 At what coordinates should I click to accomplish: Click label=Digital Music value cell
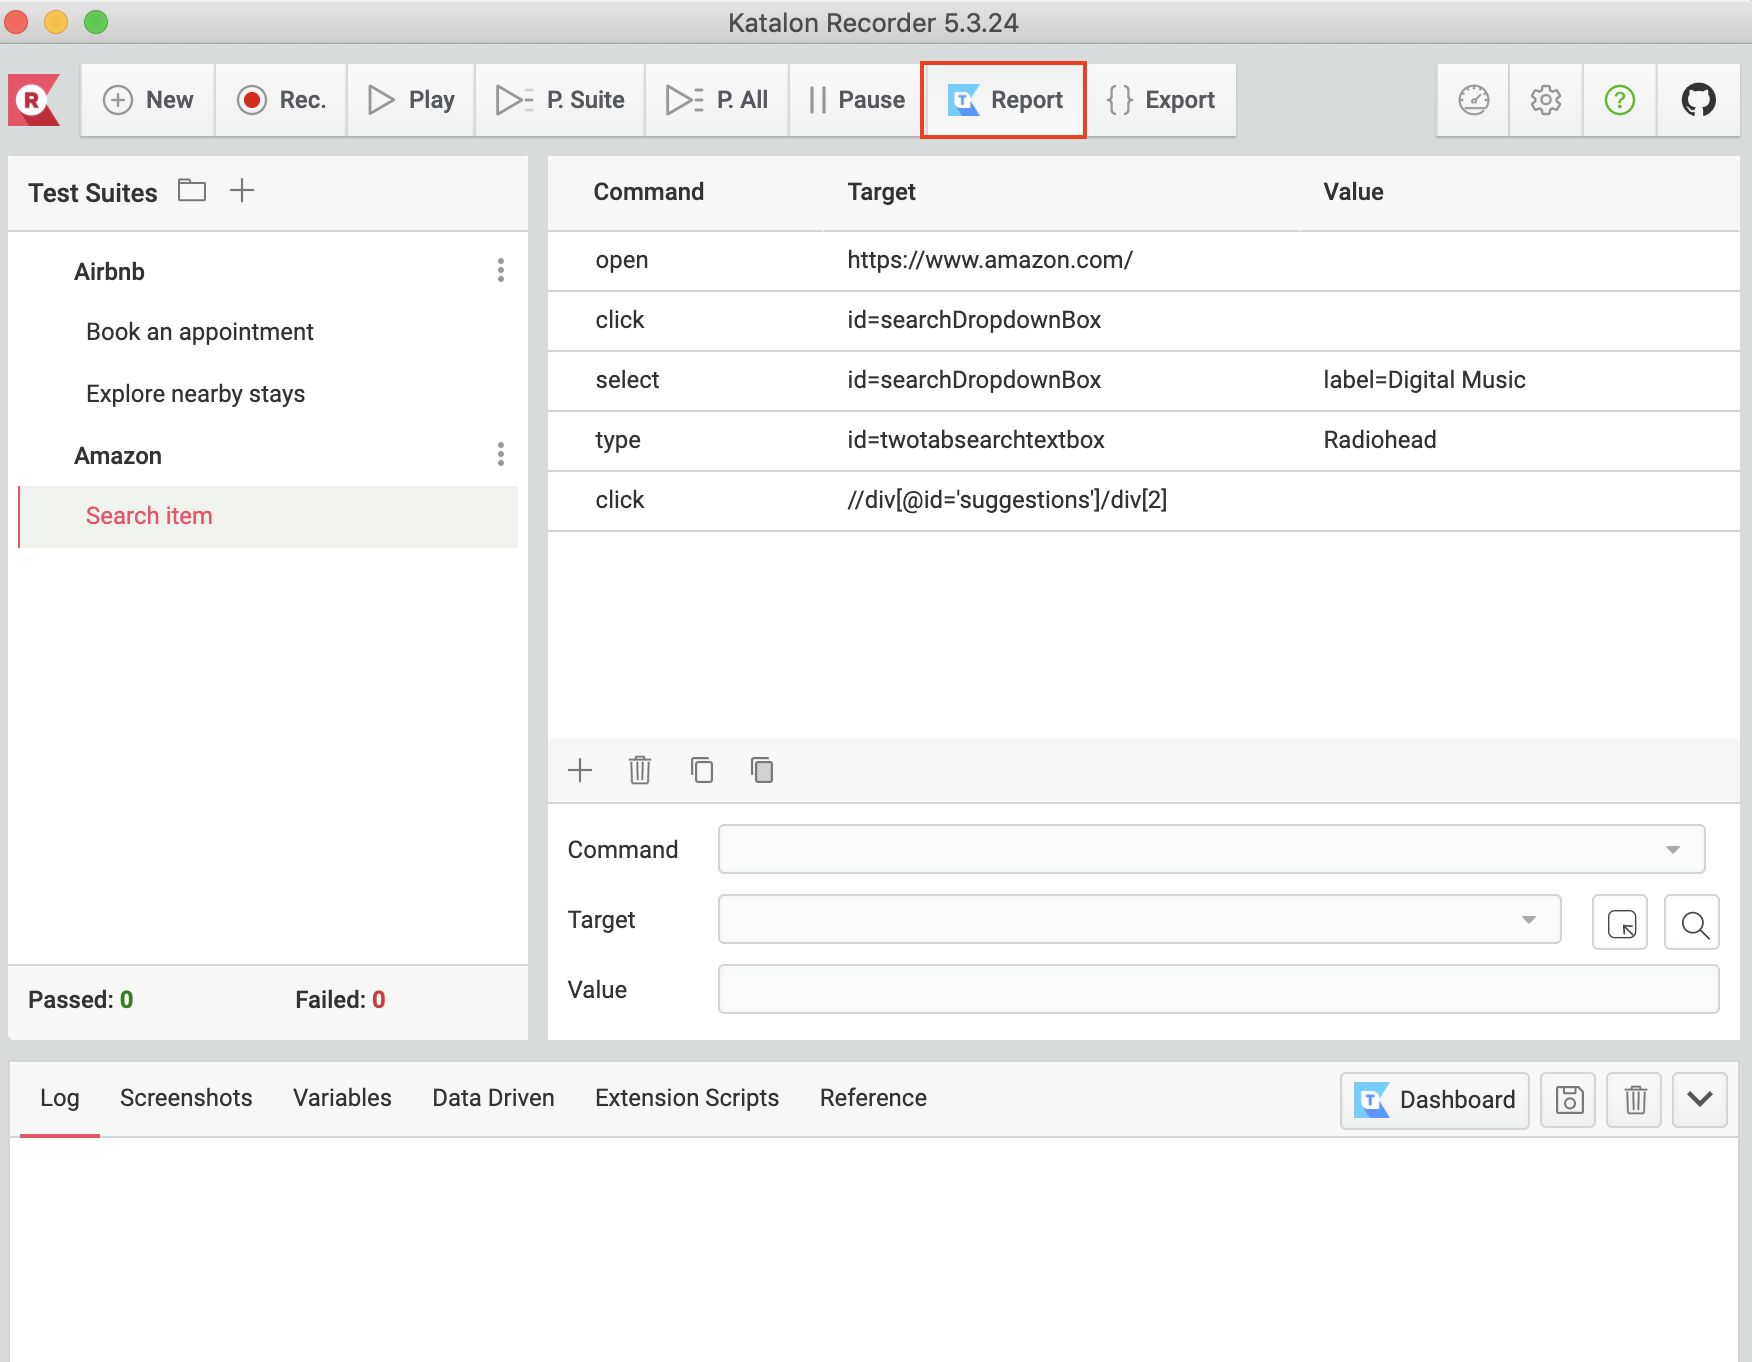pos(1424,380)
